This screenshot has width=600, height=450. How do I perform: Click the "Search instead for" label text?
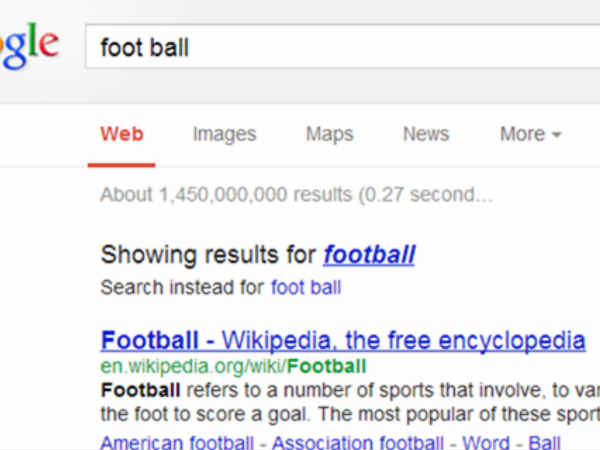[183, 288]
